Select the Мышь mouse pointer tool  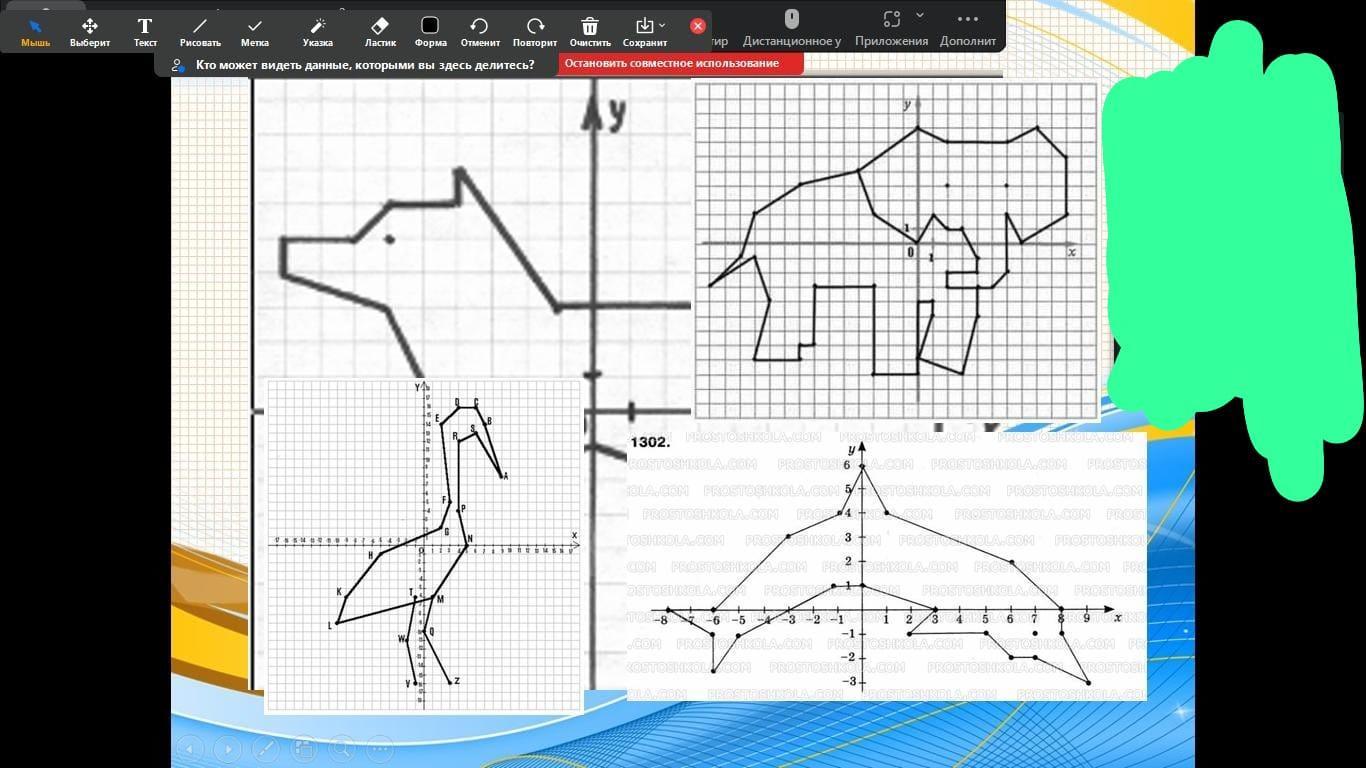pyautogui.click(x=36, y=32)
